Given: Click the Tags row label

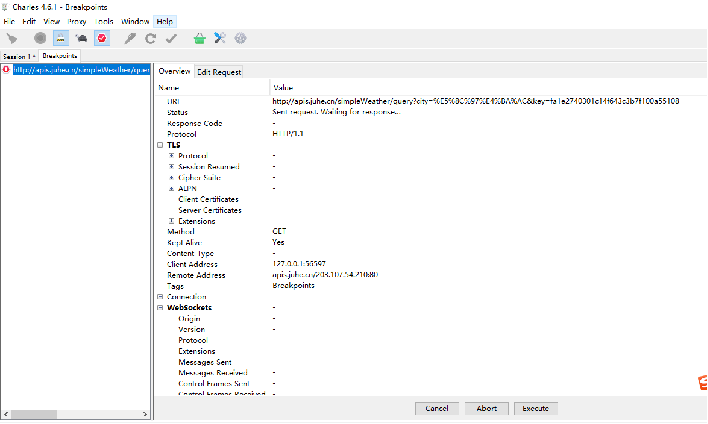Looking at the screenshot, I should pyautogui.click(x=175, y=286).
